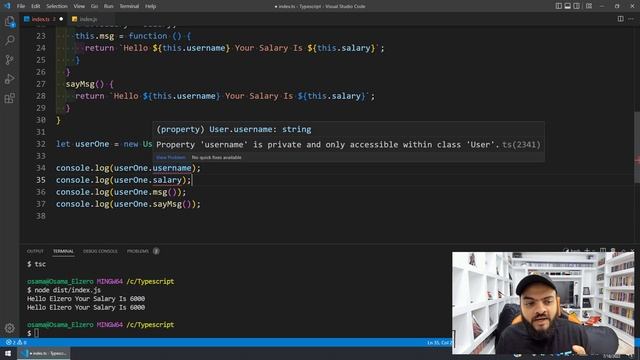This screenshot has width=640, height=360.
Task: Click line number 23 in gutter
Action: tap(40, 36)
